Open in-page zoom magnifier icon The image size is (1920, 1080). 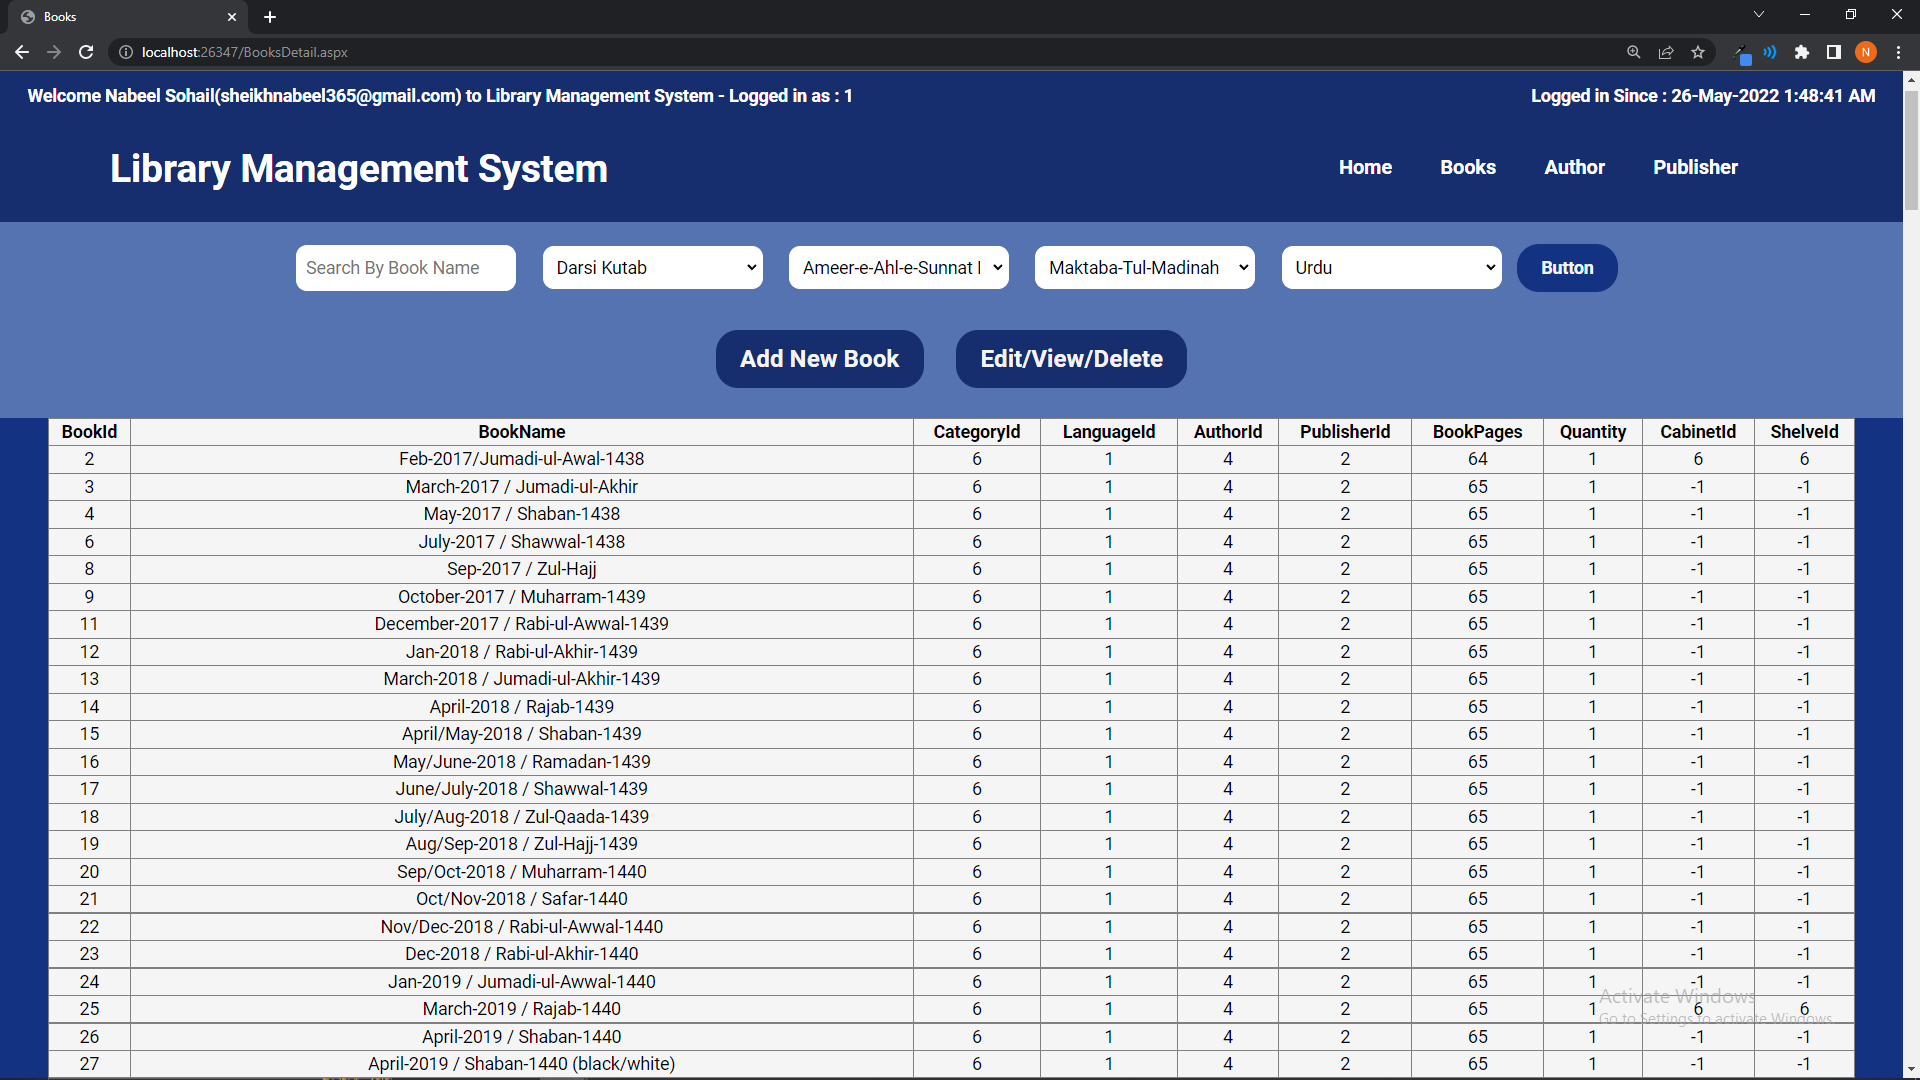[1633, 52]
